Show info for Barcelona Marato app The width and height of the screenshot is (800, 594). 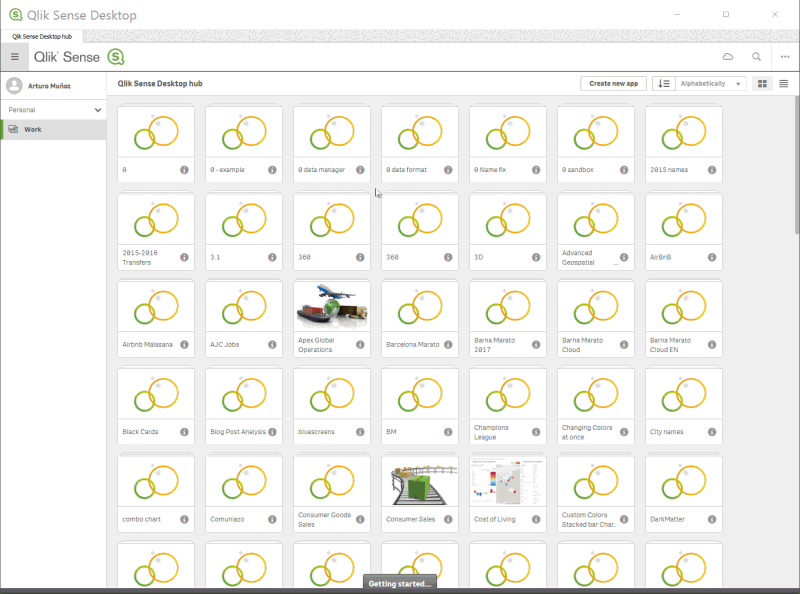448,344
